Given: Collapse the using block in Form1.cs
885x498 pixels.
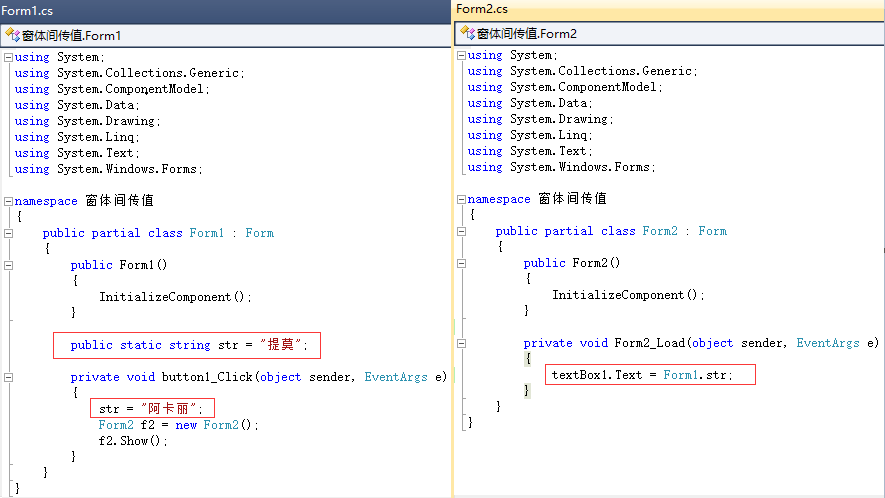Looking at the screenshot, I should tap(8, 57).
